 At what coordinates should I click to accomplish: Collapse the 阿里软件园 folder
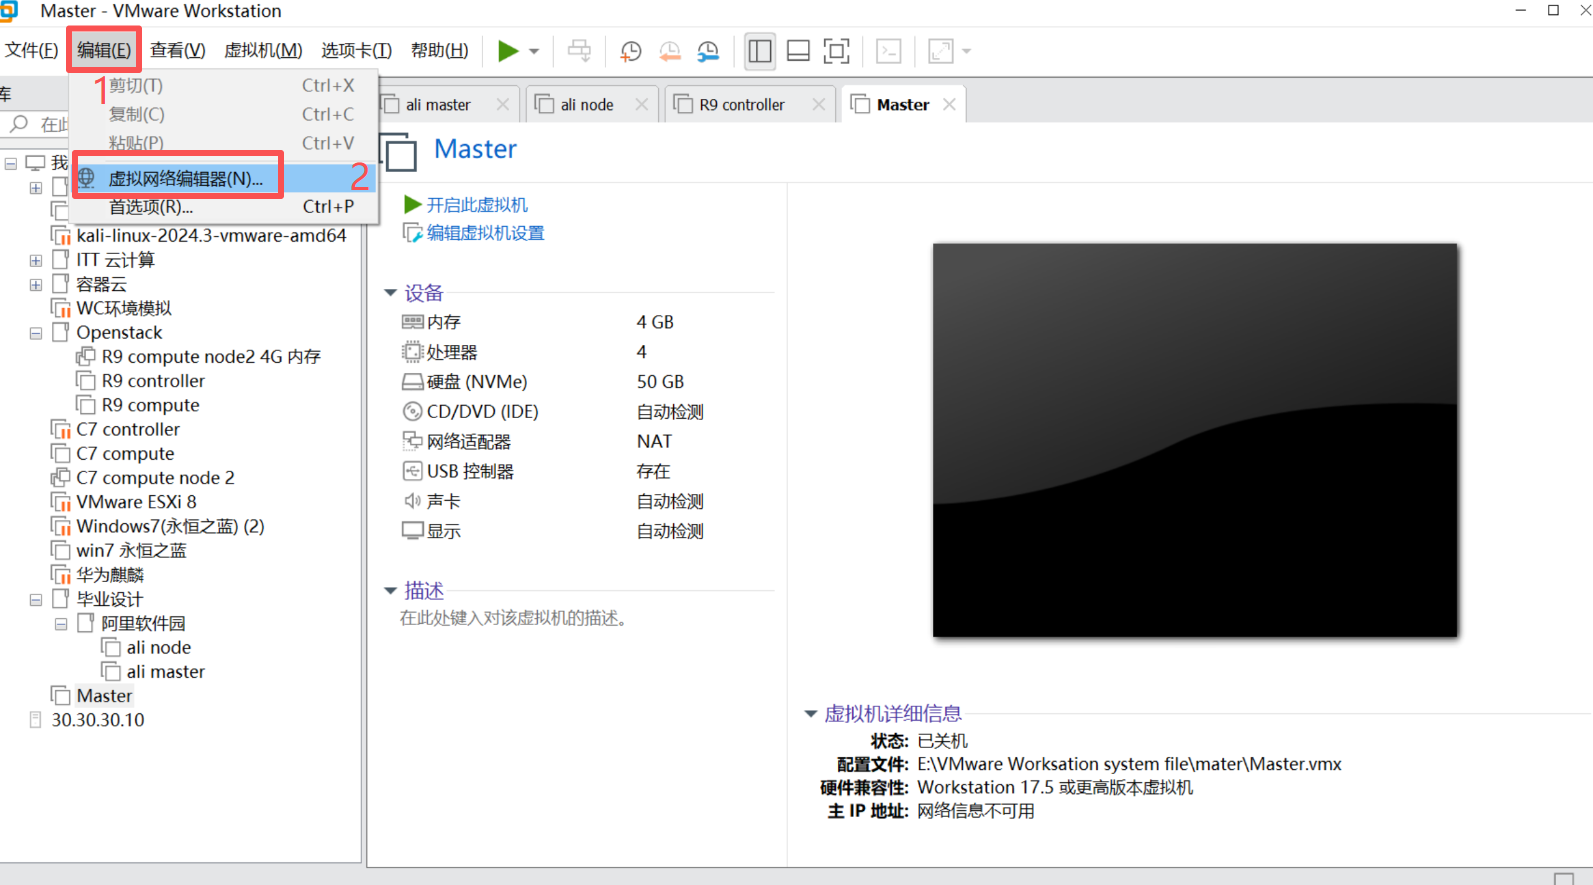61,624
